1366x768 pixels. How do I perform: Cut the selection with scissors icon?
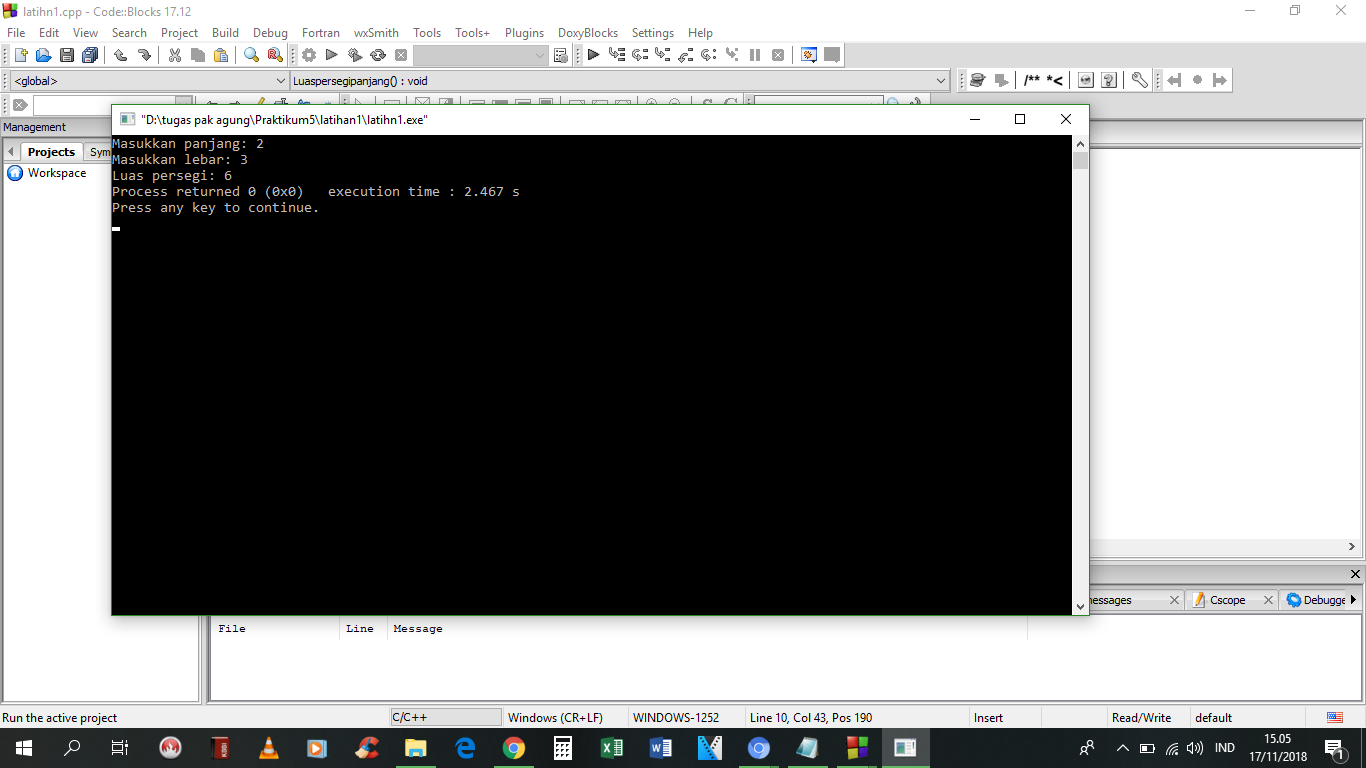coord(175,55)
